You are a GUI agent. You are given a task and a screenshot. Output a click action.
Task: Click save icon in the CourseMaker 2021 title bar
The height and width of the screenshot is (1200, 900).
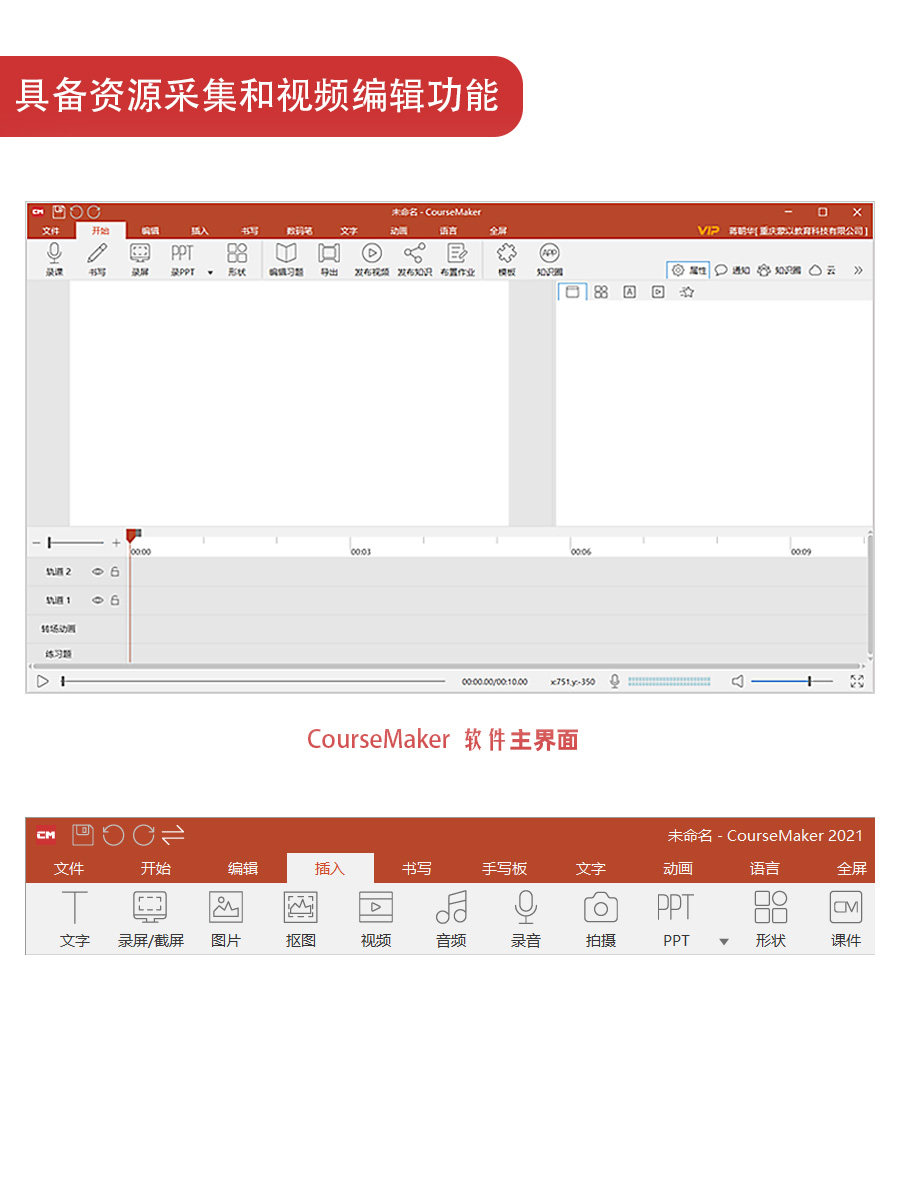(x=83, y=835)
